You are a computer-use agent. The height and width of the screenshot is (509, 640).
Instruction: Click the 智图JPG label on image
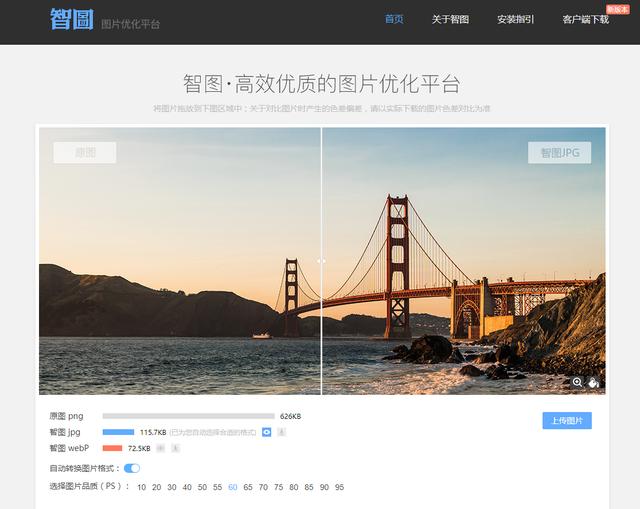pyautogui.click(x=559, y=153)
